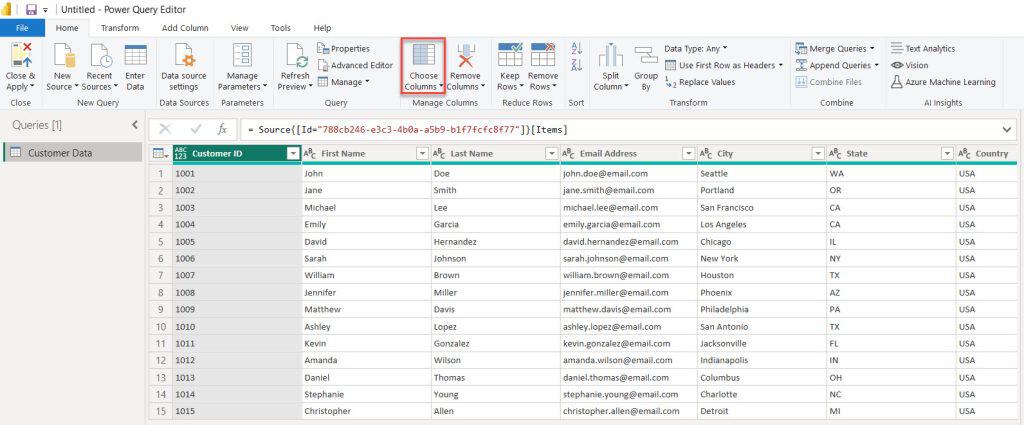Click cell john.doe@email.com
This screenshot has height=425, width=1024.
tap(628, 174)
